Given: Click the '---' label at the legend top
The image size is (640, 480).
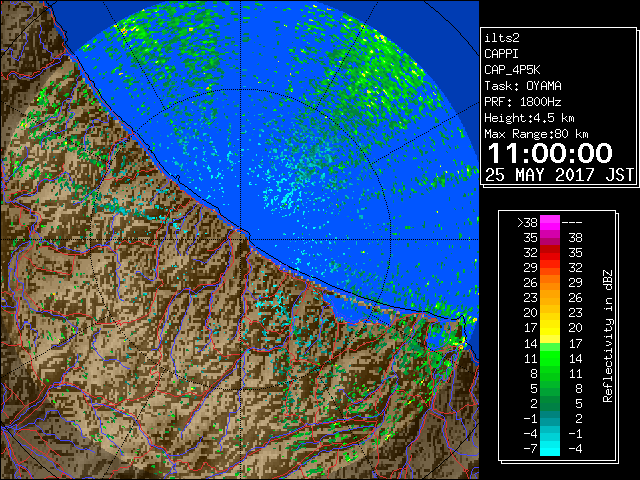Looking at the screenshot, I should click(x=572, y=223).
